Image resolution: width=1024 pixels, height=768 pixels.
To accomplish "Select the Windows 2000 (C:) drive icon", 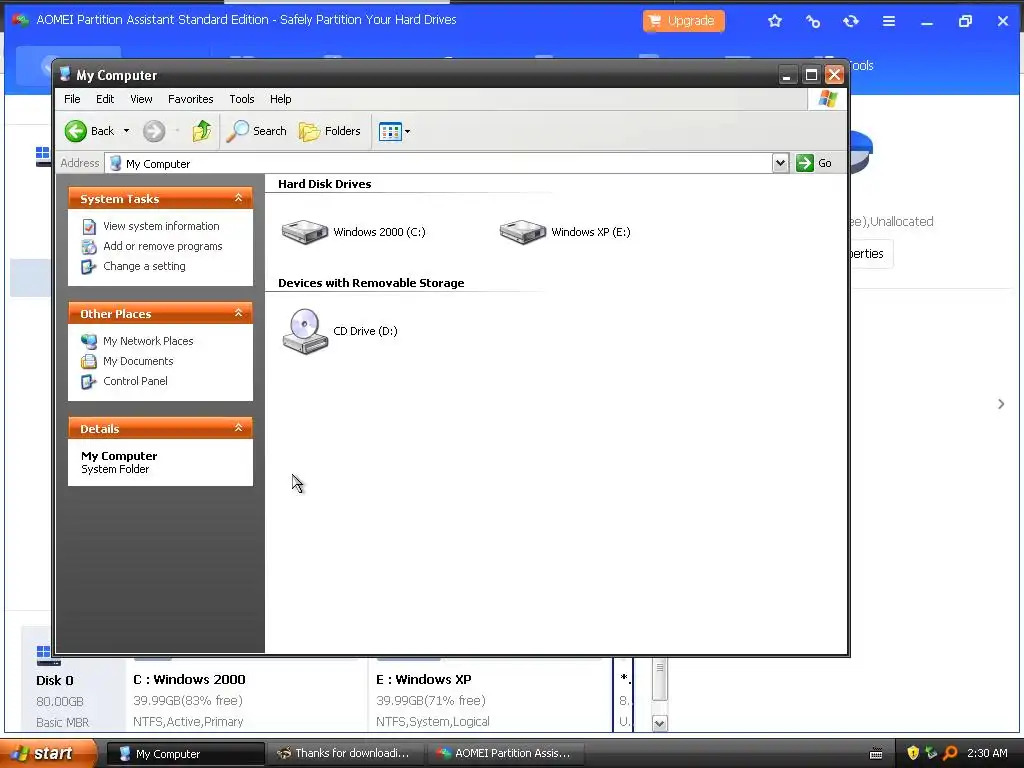I will point(304,232).
